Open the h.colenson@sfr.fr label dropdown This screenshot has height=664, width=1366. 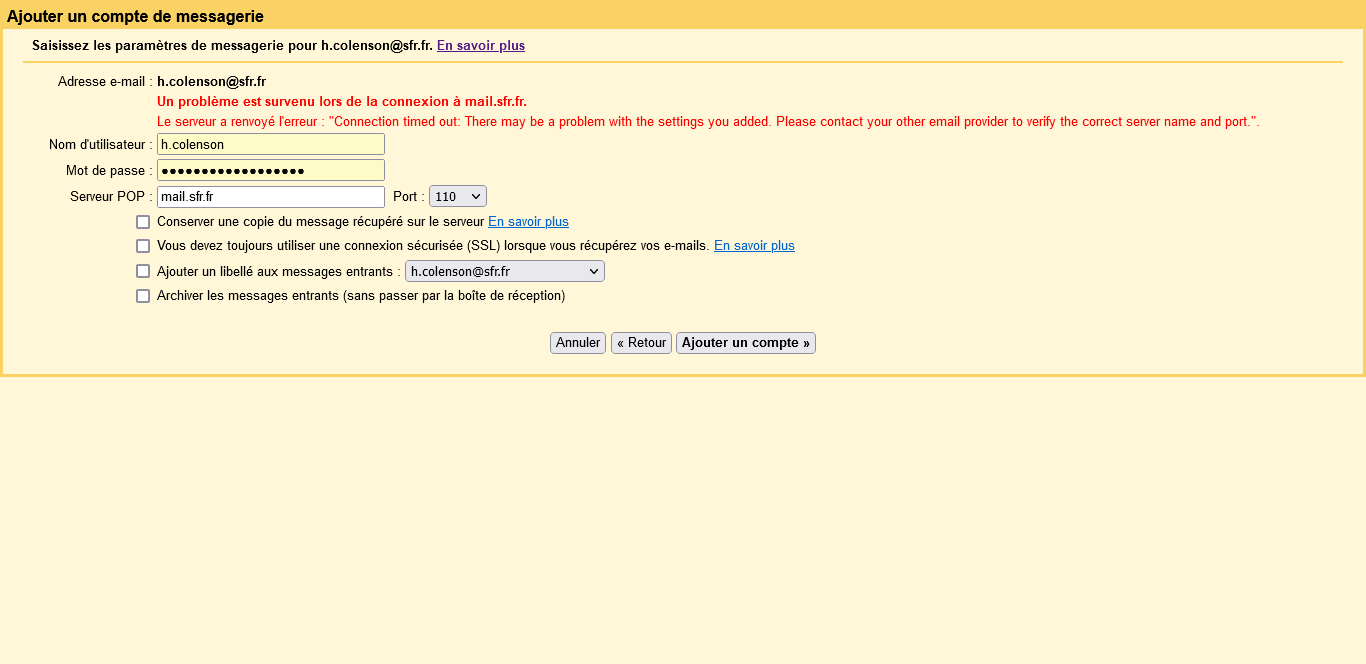pyautogui.click(x=505, y=271)
